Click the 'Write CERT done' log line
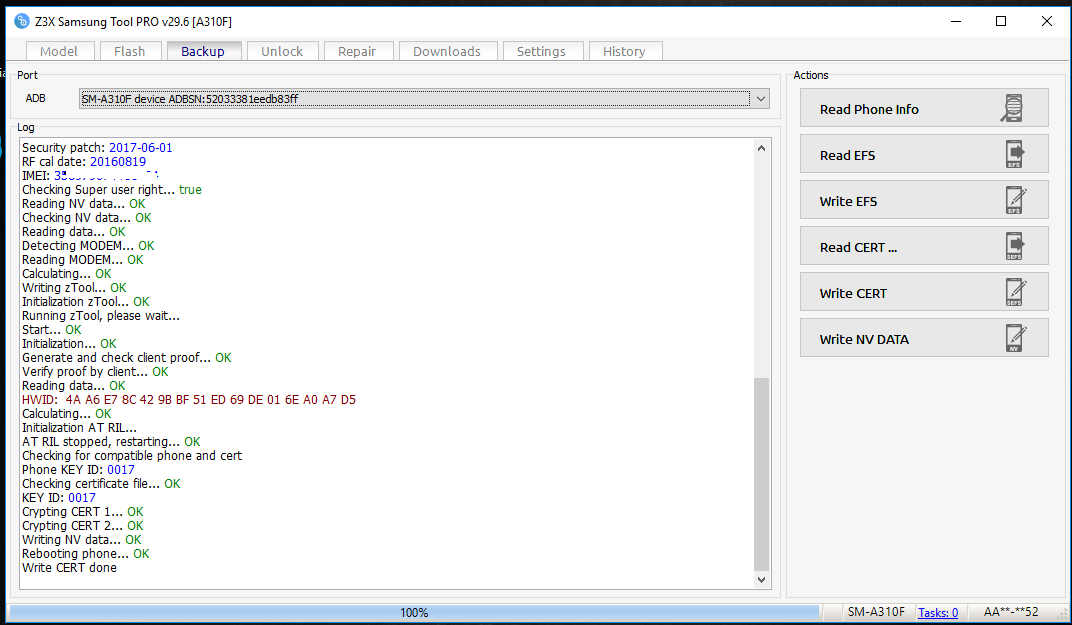The image size is (1072, 625). tap(69, 568)
